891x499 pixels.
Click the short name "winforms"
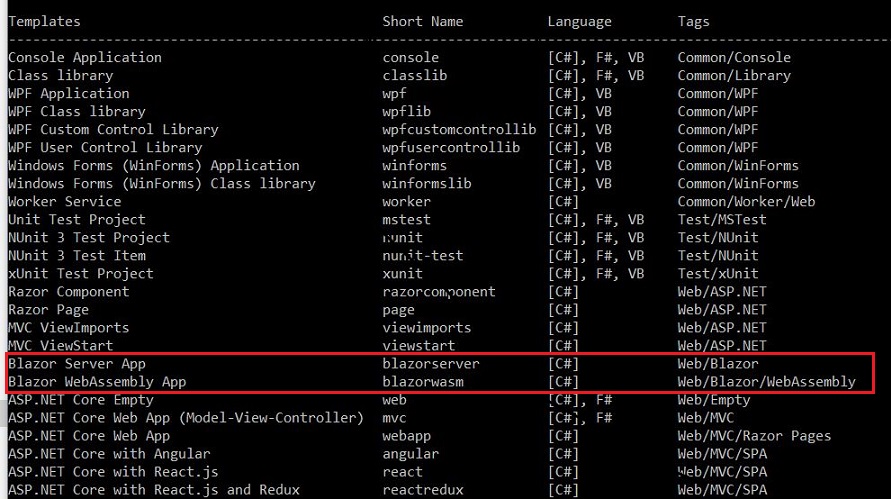pos(414,166)
